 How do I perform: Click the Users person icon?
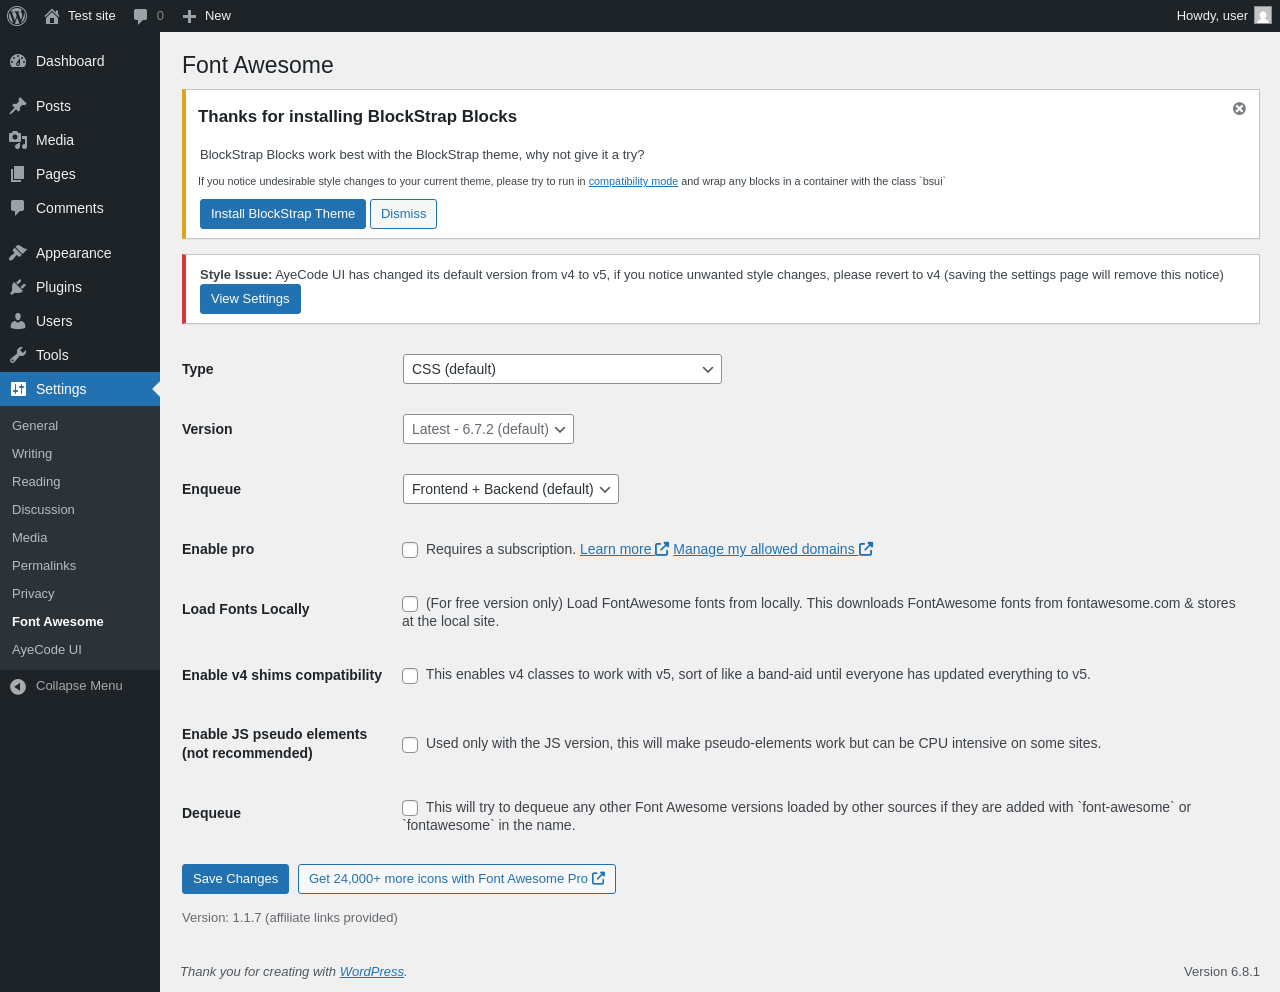click(x=18, y=321)
